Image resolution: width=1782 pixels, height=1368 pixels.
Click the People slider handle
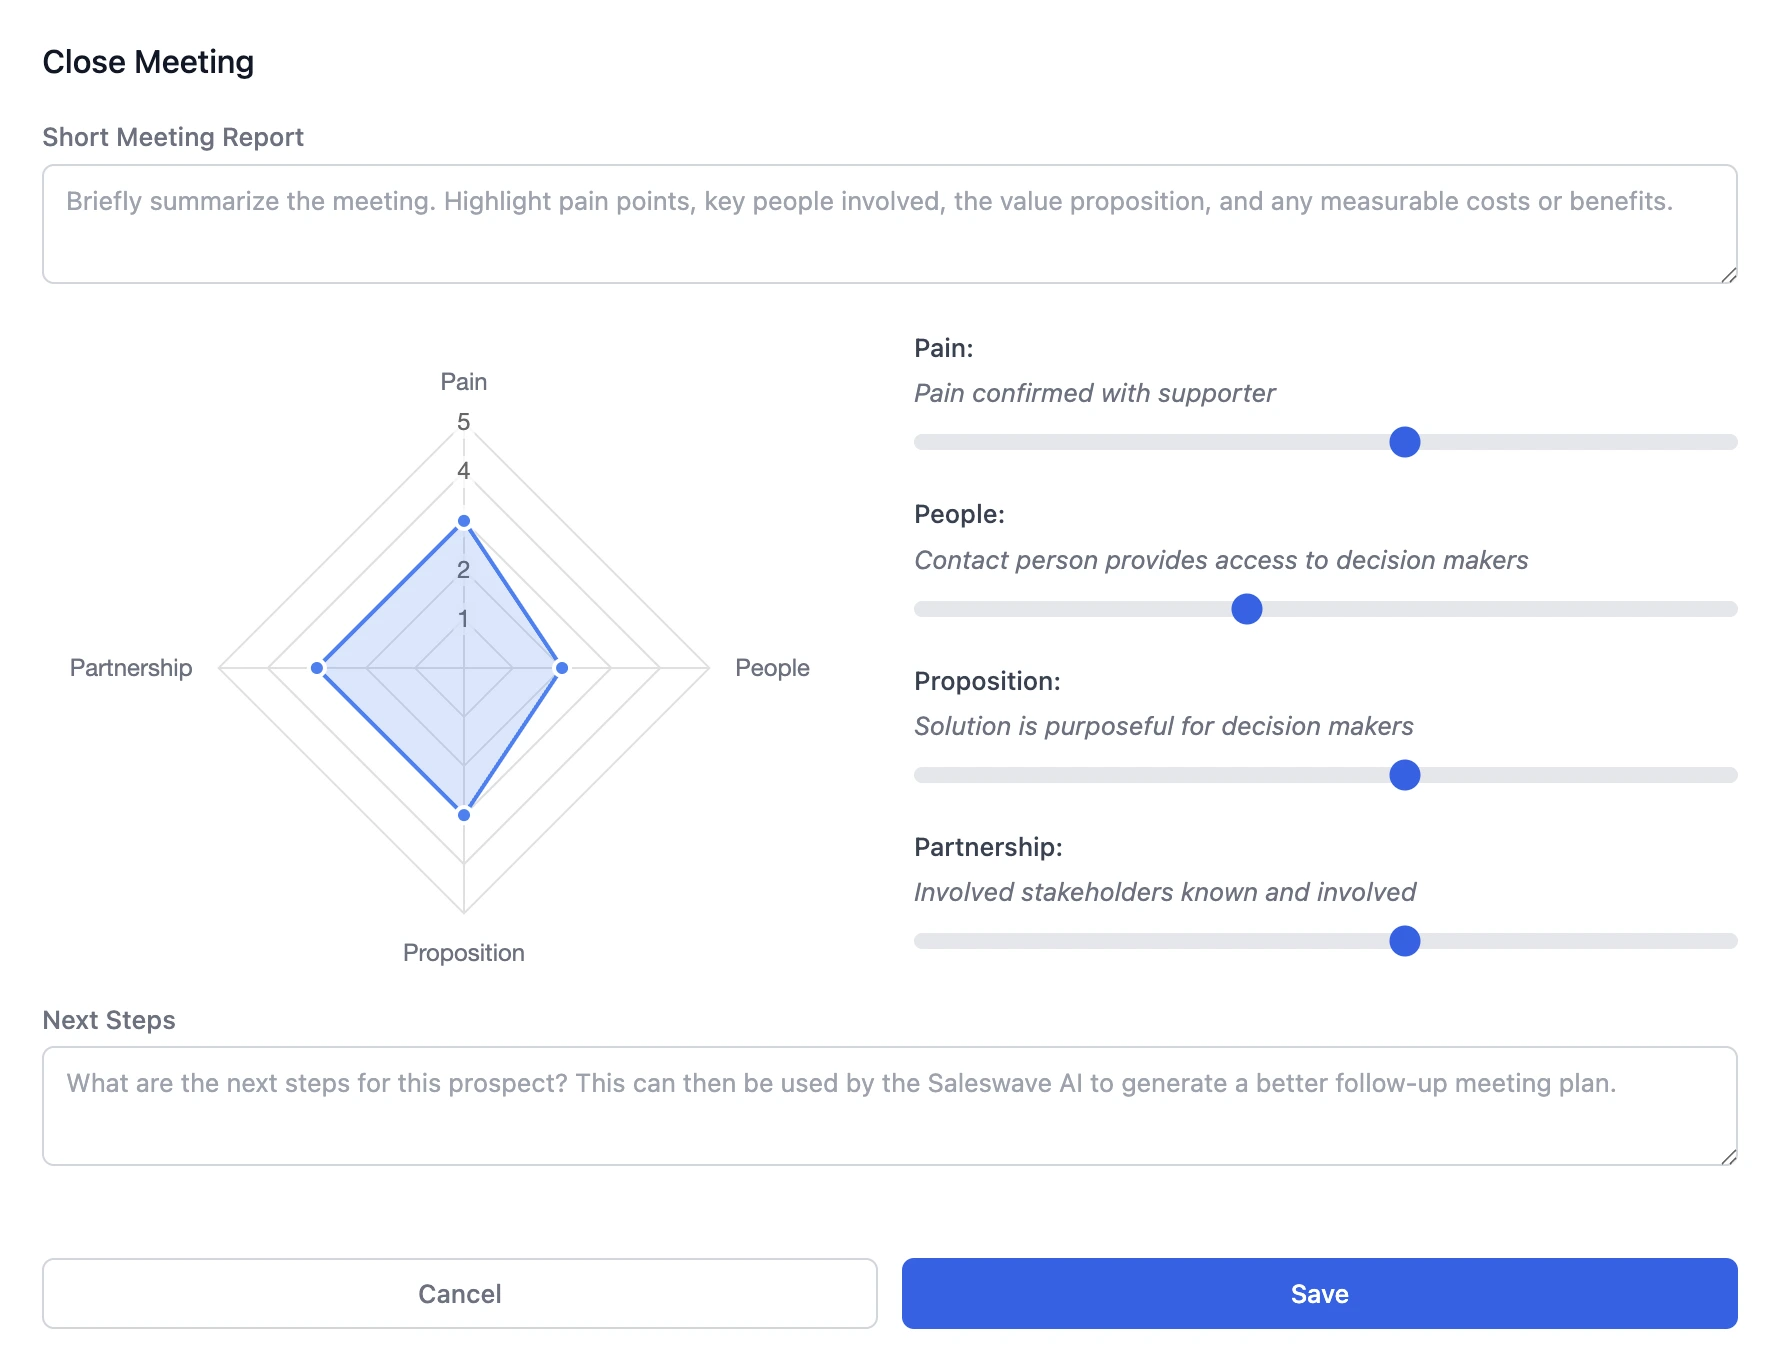click(x=1246, y=607)
